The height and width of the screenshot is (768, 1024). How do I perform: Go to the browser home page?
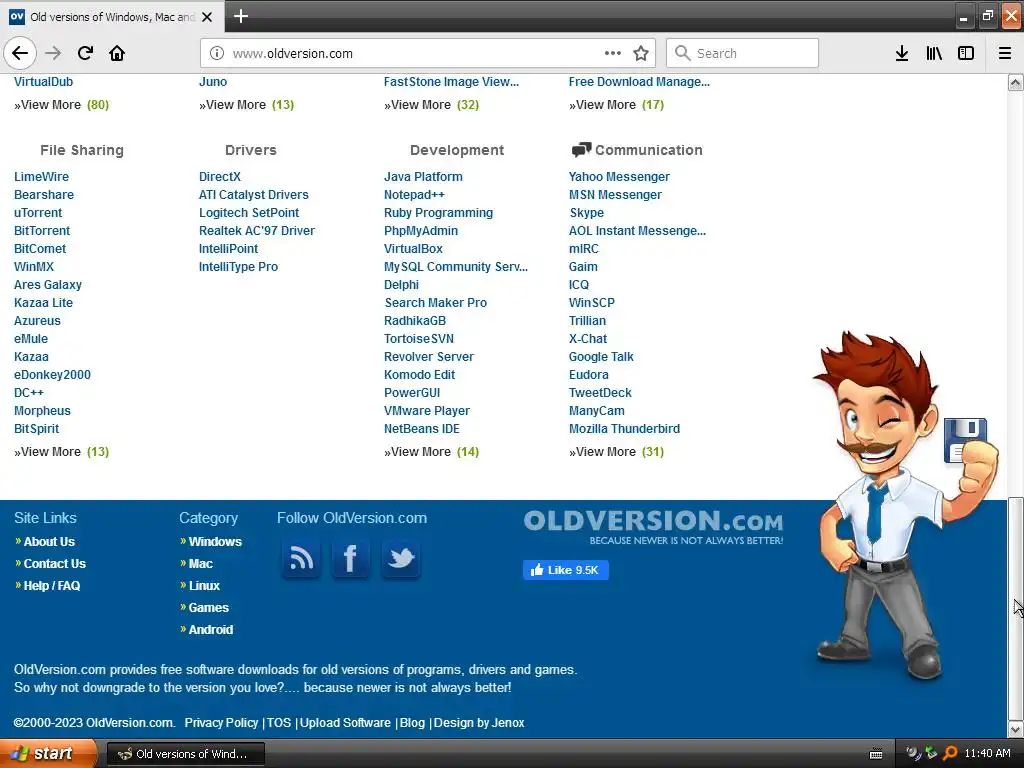(117, 53)
